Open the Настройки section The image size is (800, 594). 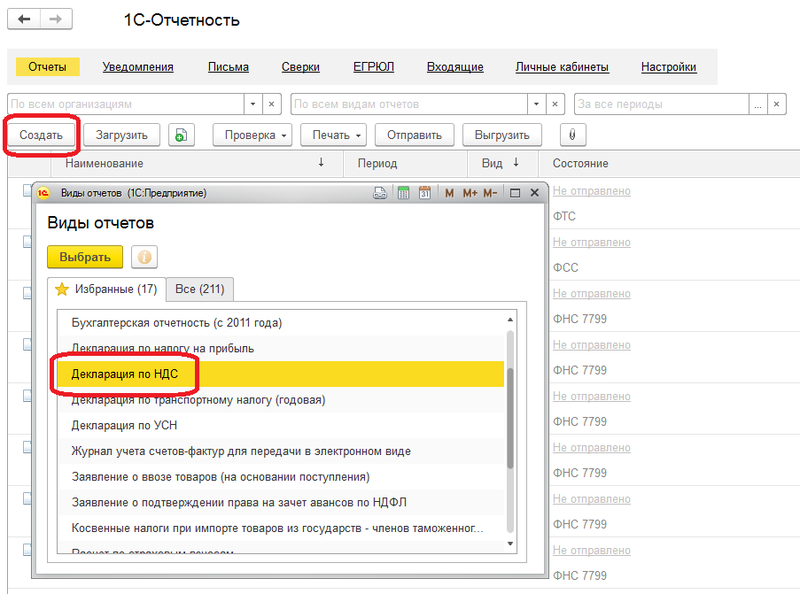tap(668, 67)
